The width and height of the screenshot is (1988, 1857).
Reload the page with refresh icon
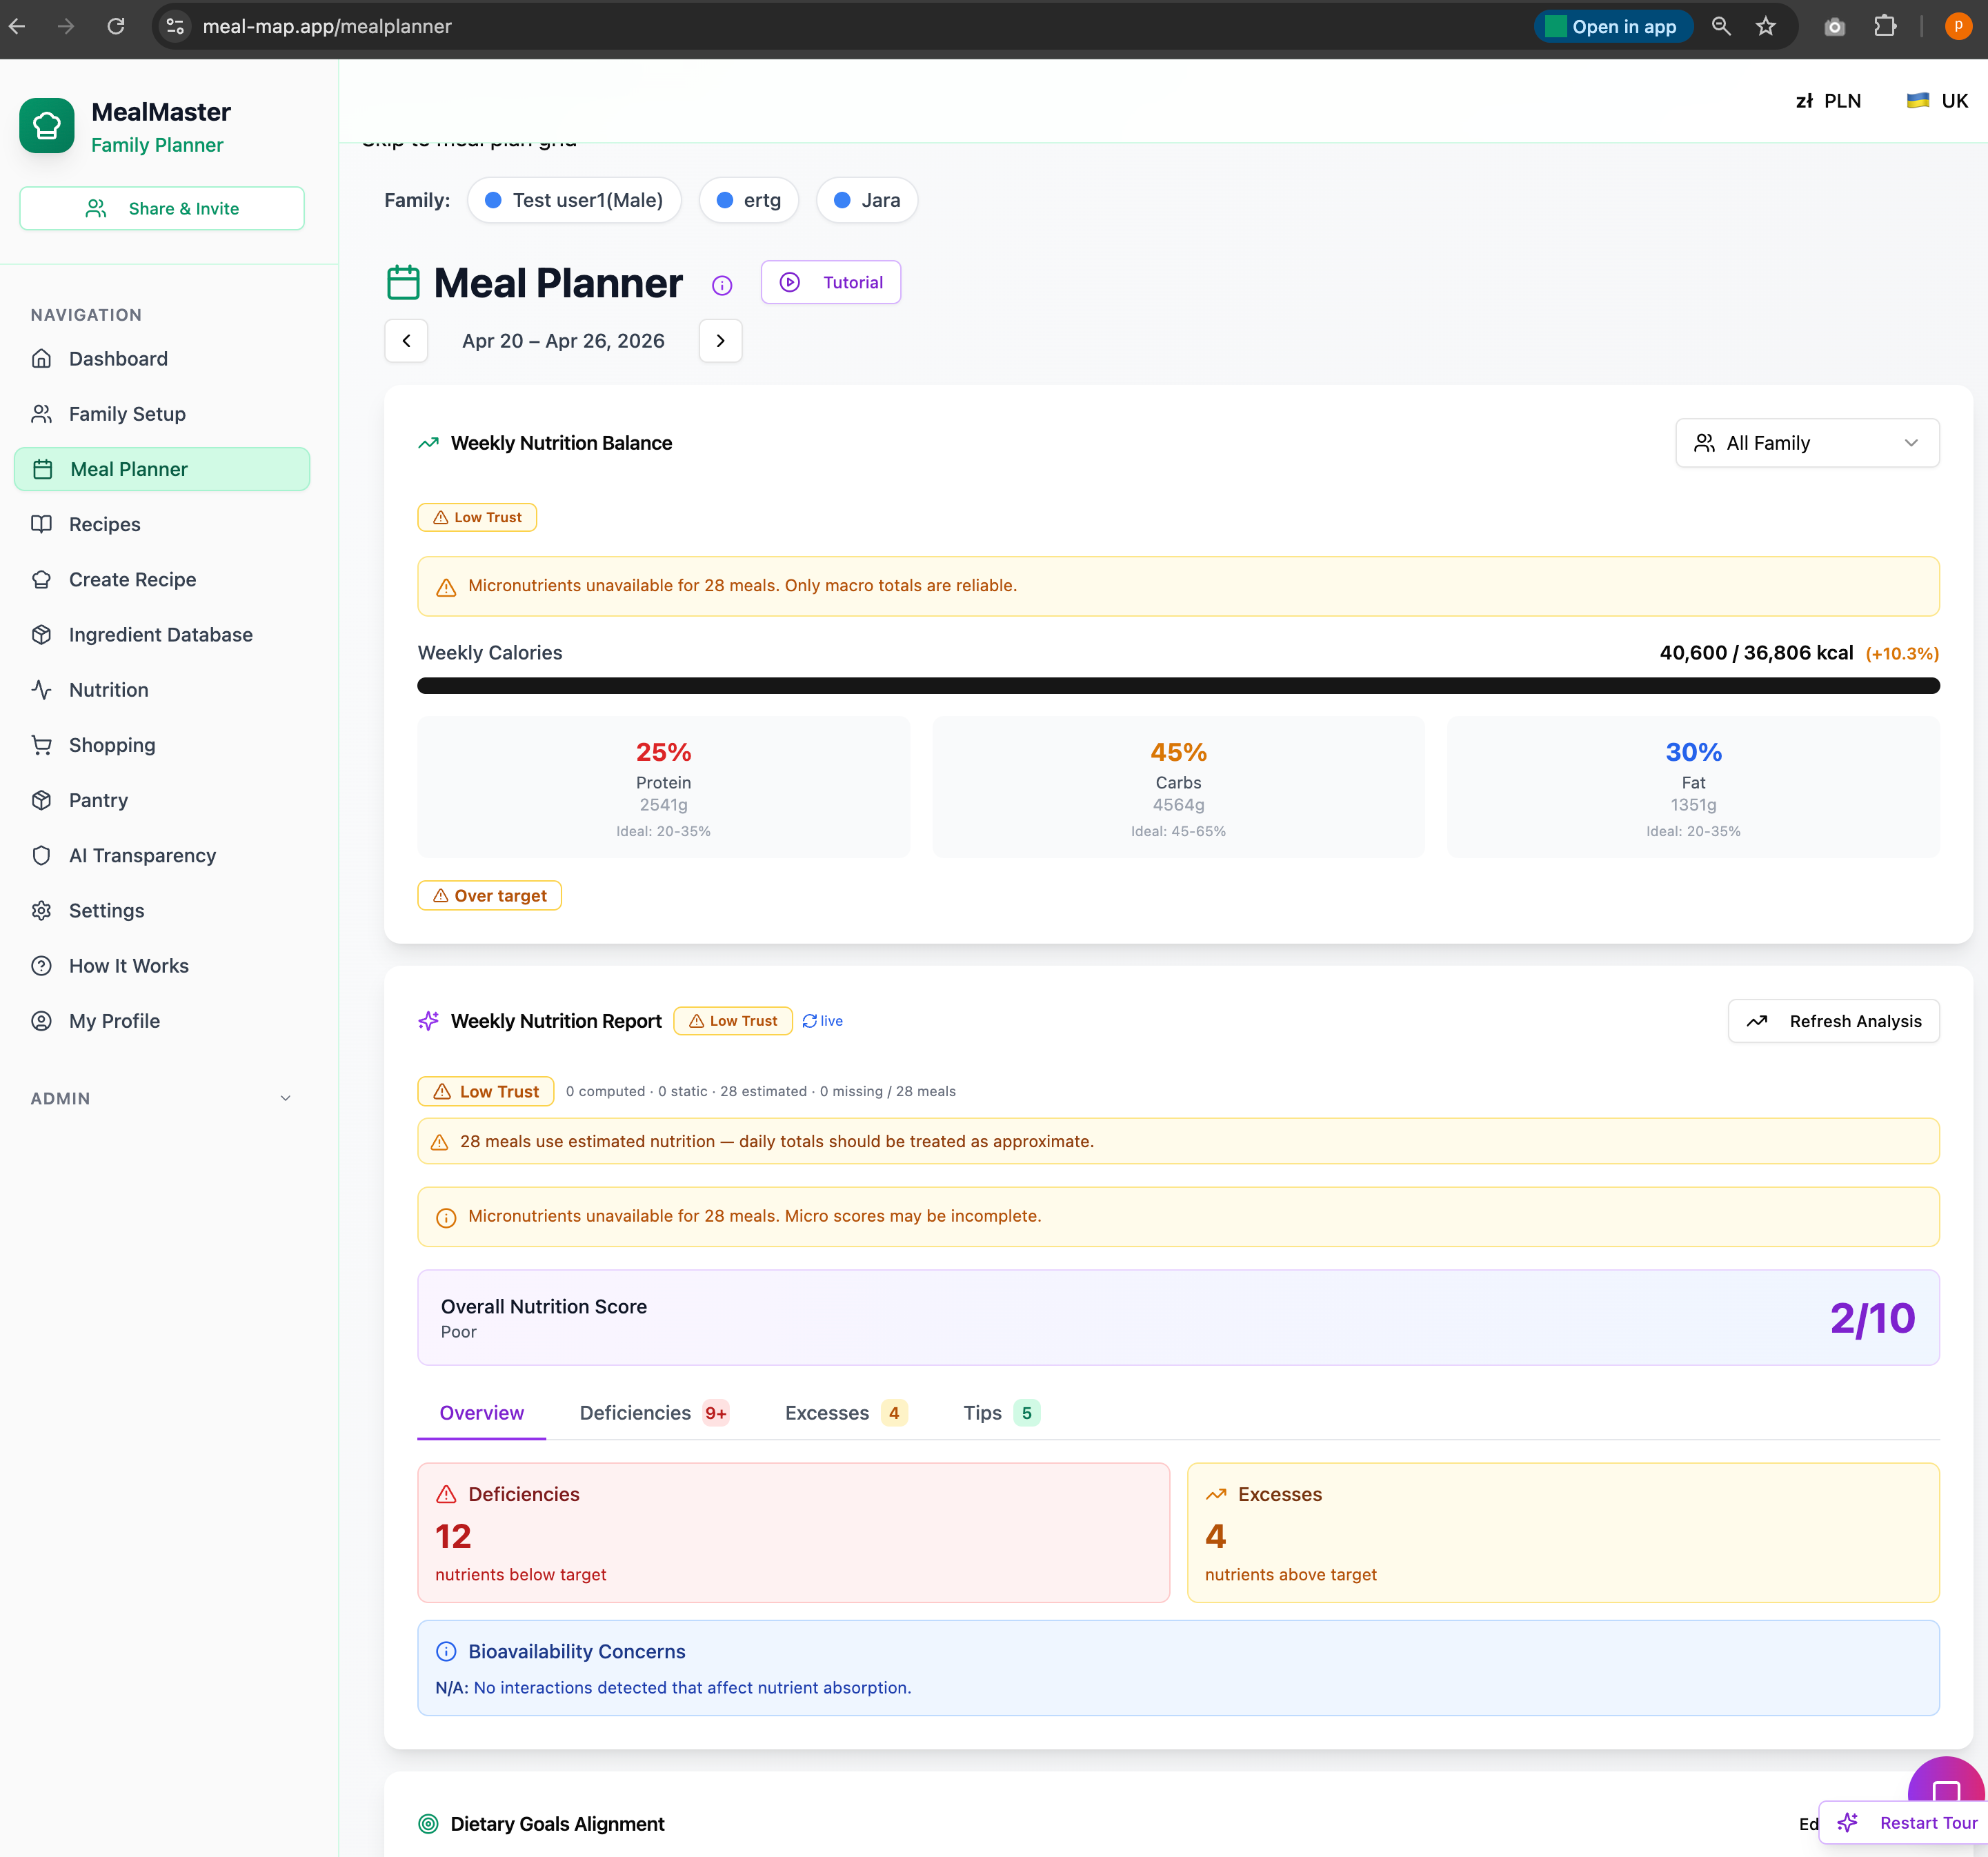tap(116, 26)
